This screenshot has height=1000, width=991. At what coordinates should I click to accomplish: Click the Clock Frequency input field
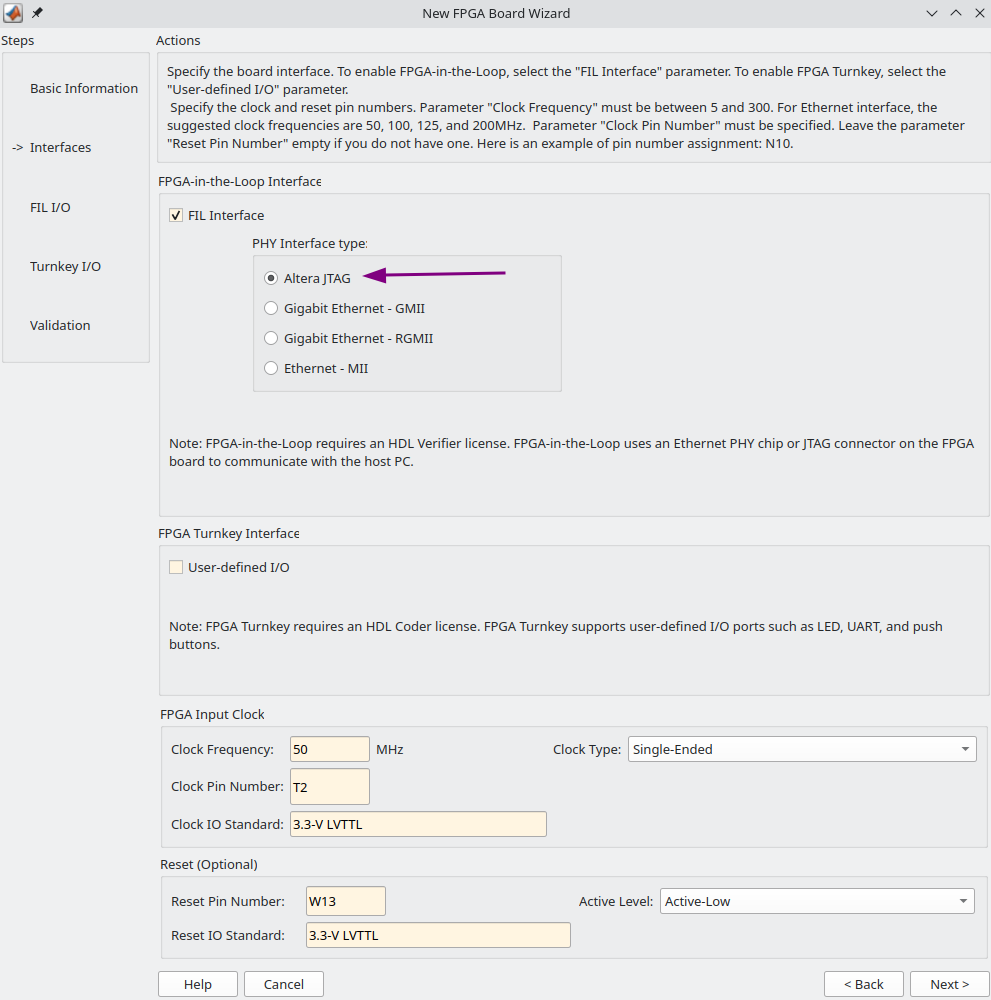point(330,749)
